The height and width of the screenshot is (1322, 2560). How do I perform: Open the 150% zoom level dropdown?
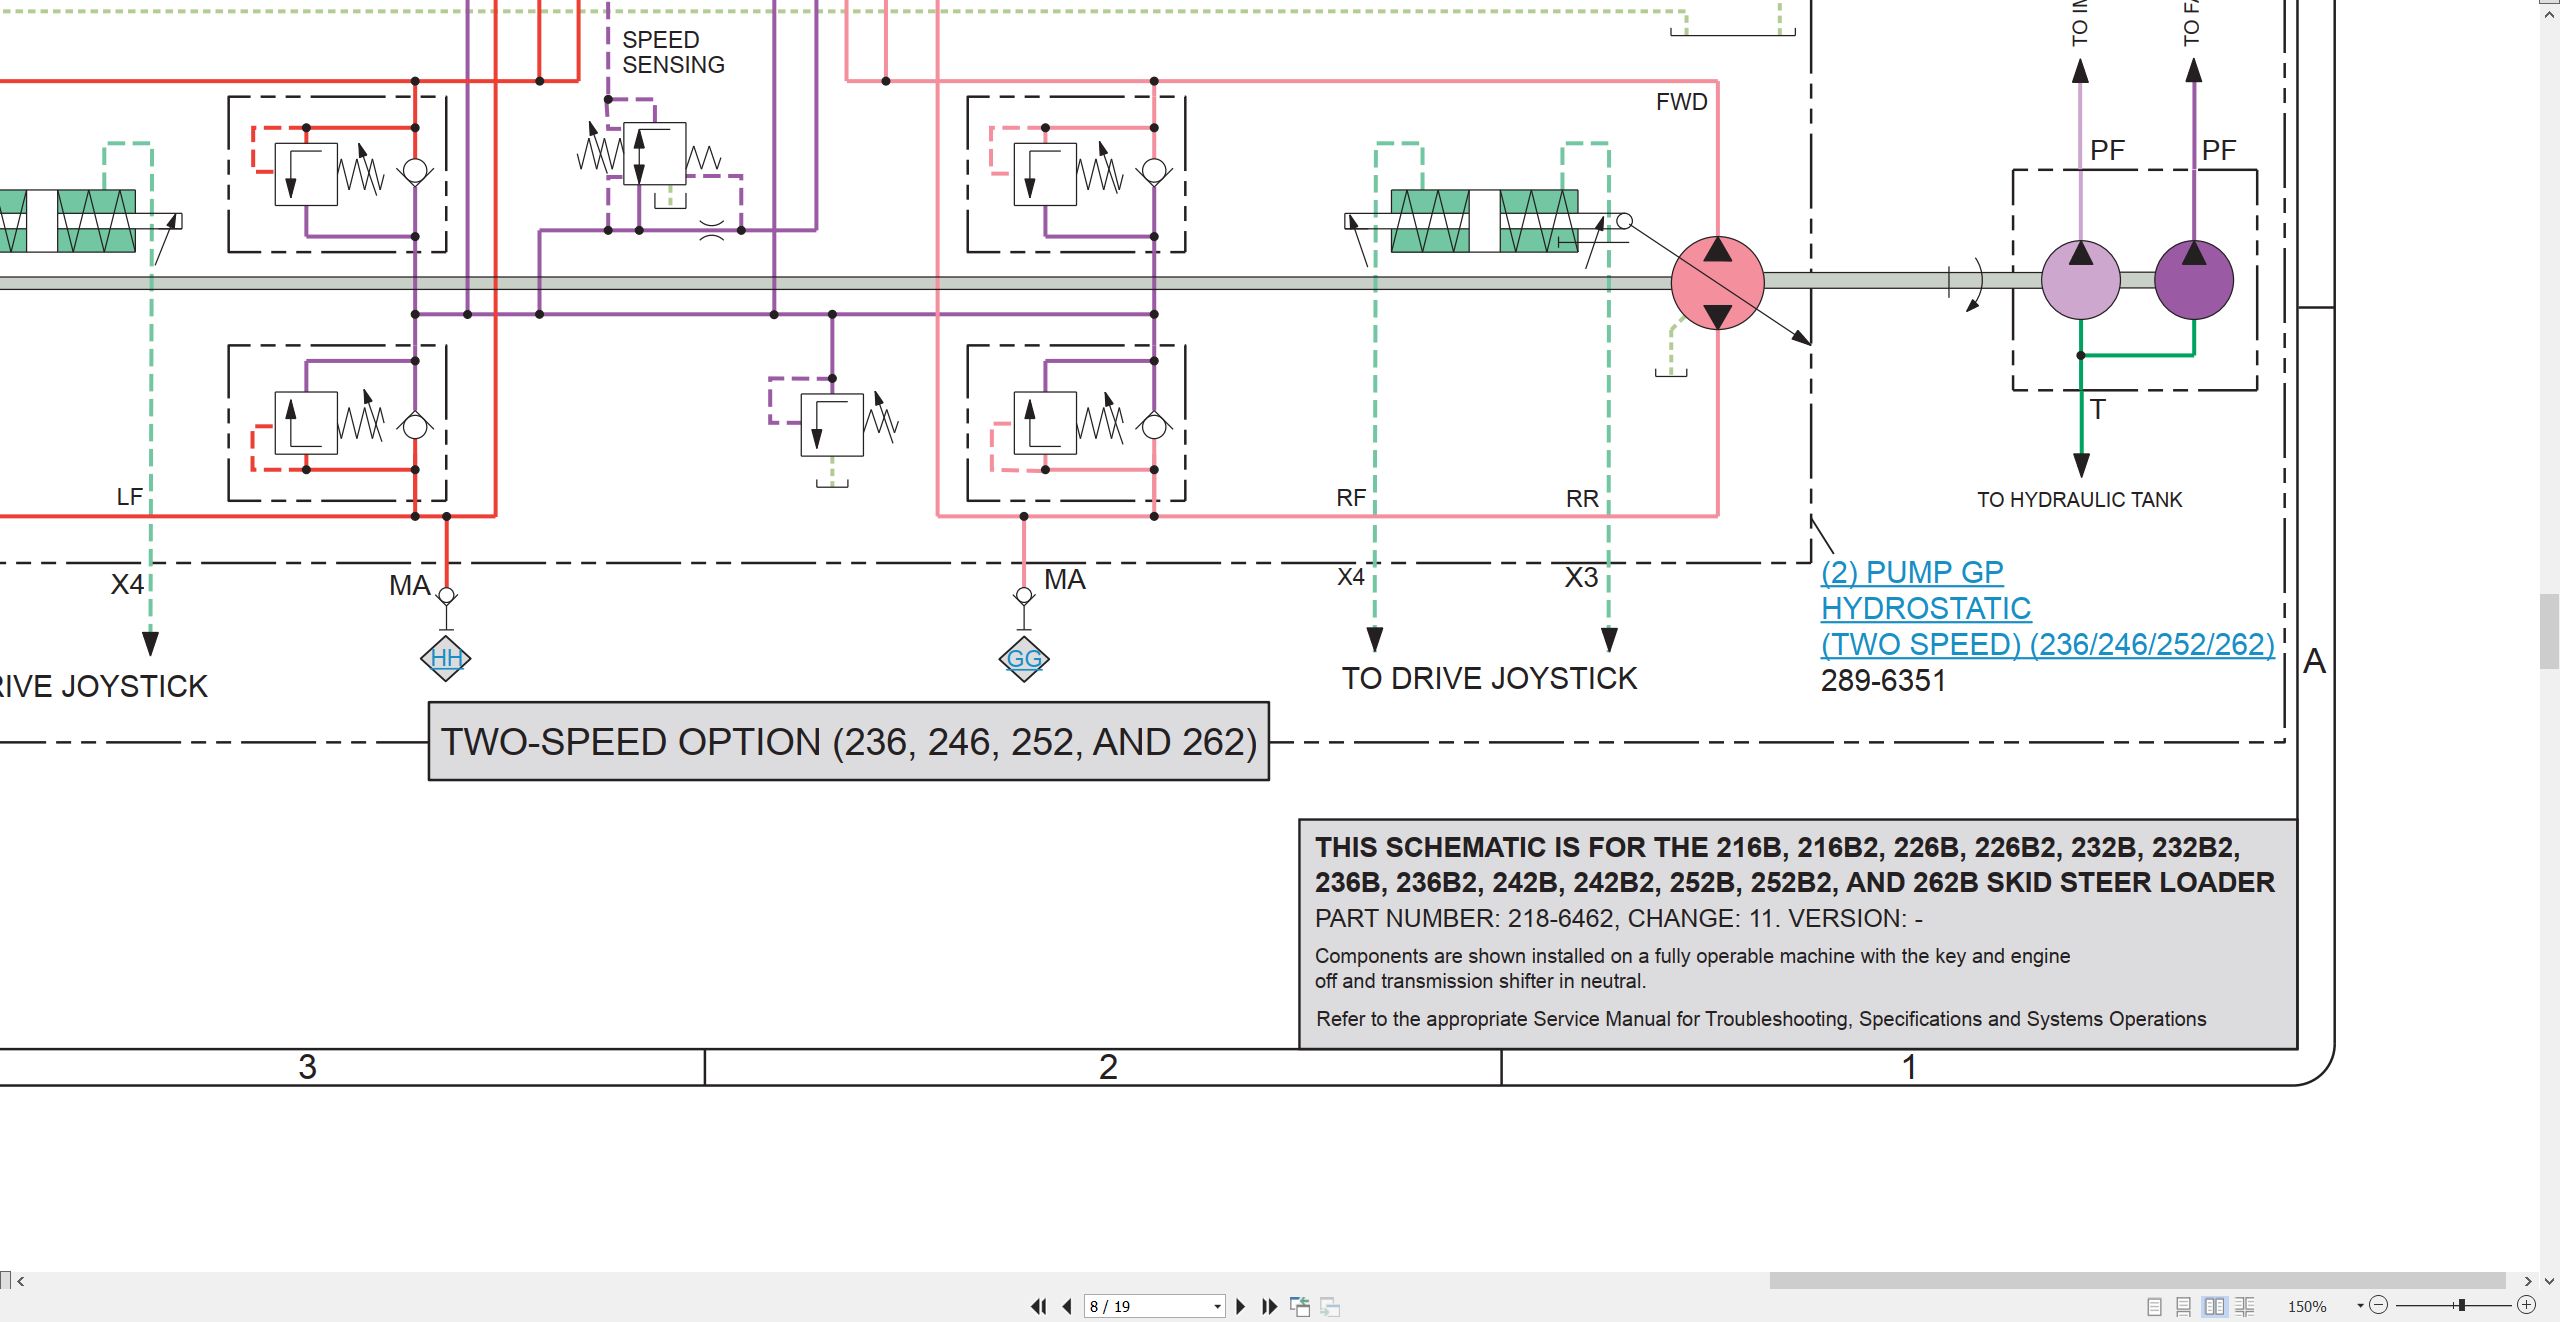click(2361, 1306)
